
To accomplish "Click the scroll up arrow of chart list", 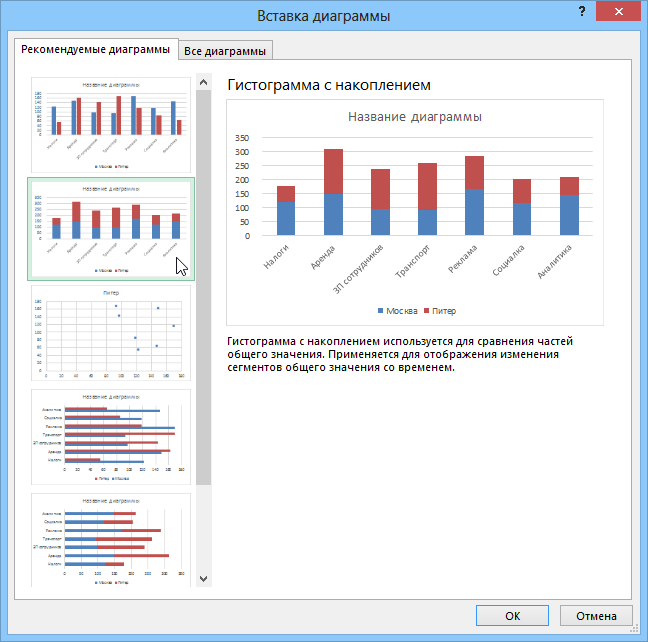I will pyautogui.click(x=203, y=82).
